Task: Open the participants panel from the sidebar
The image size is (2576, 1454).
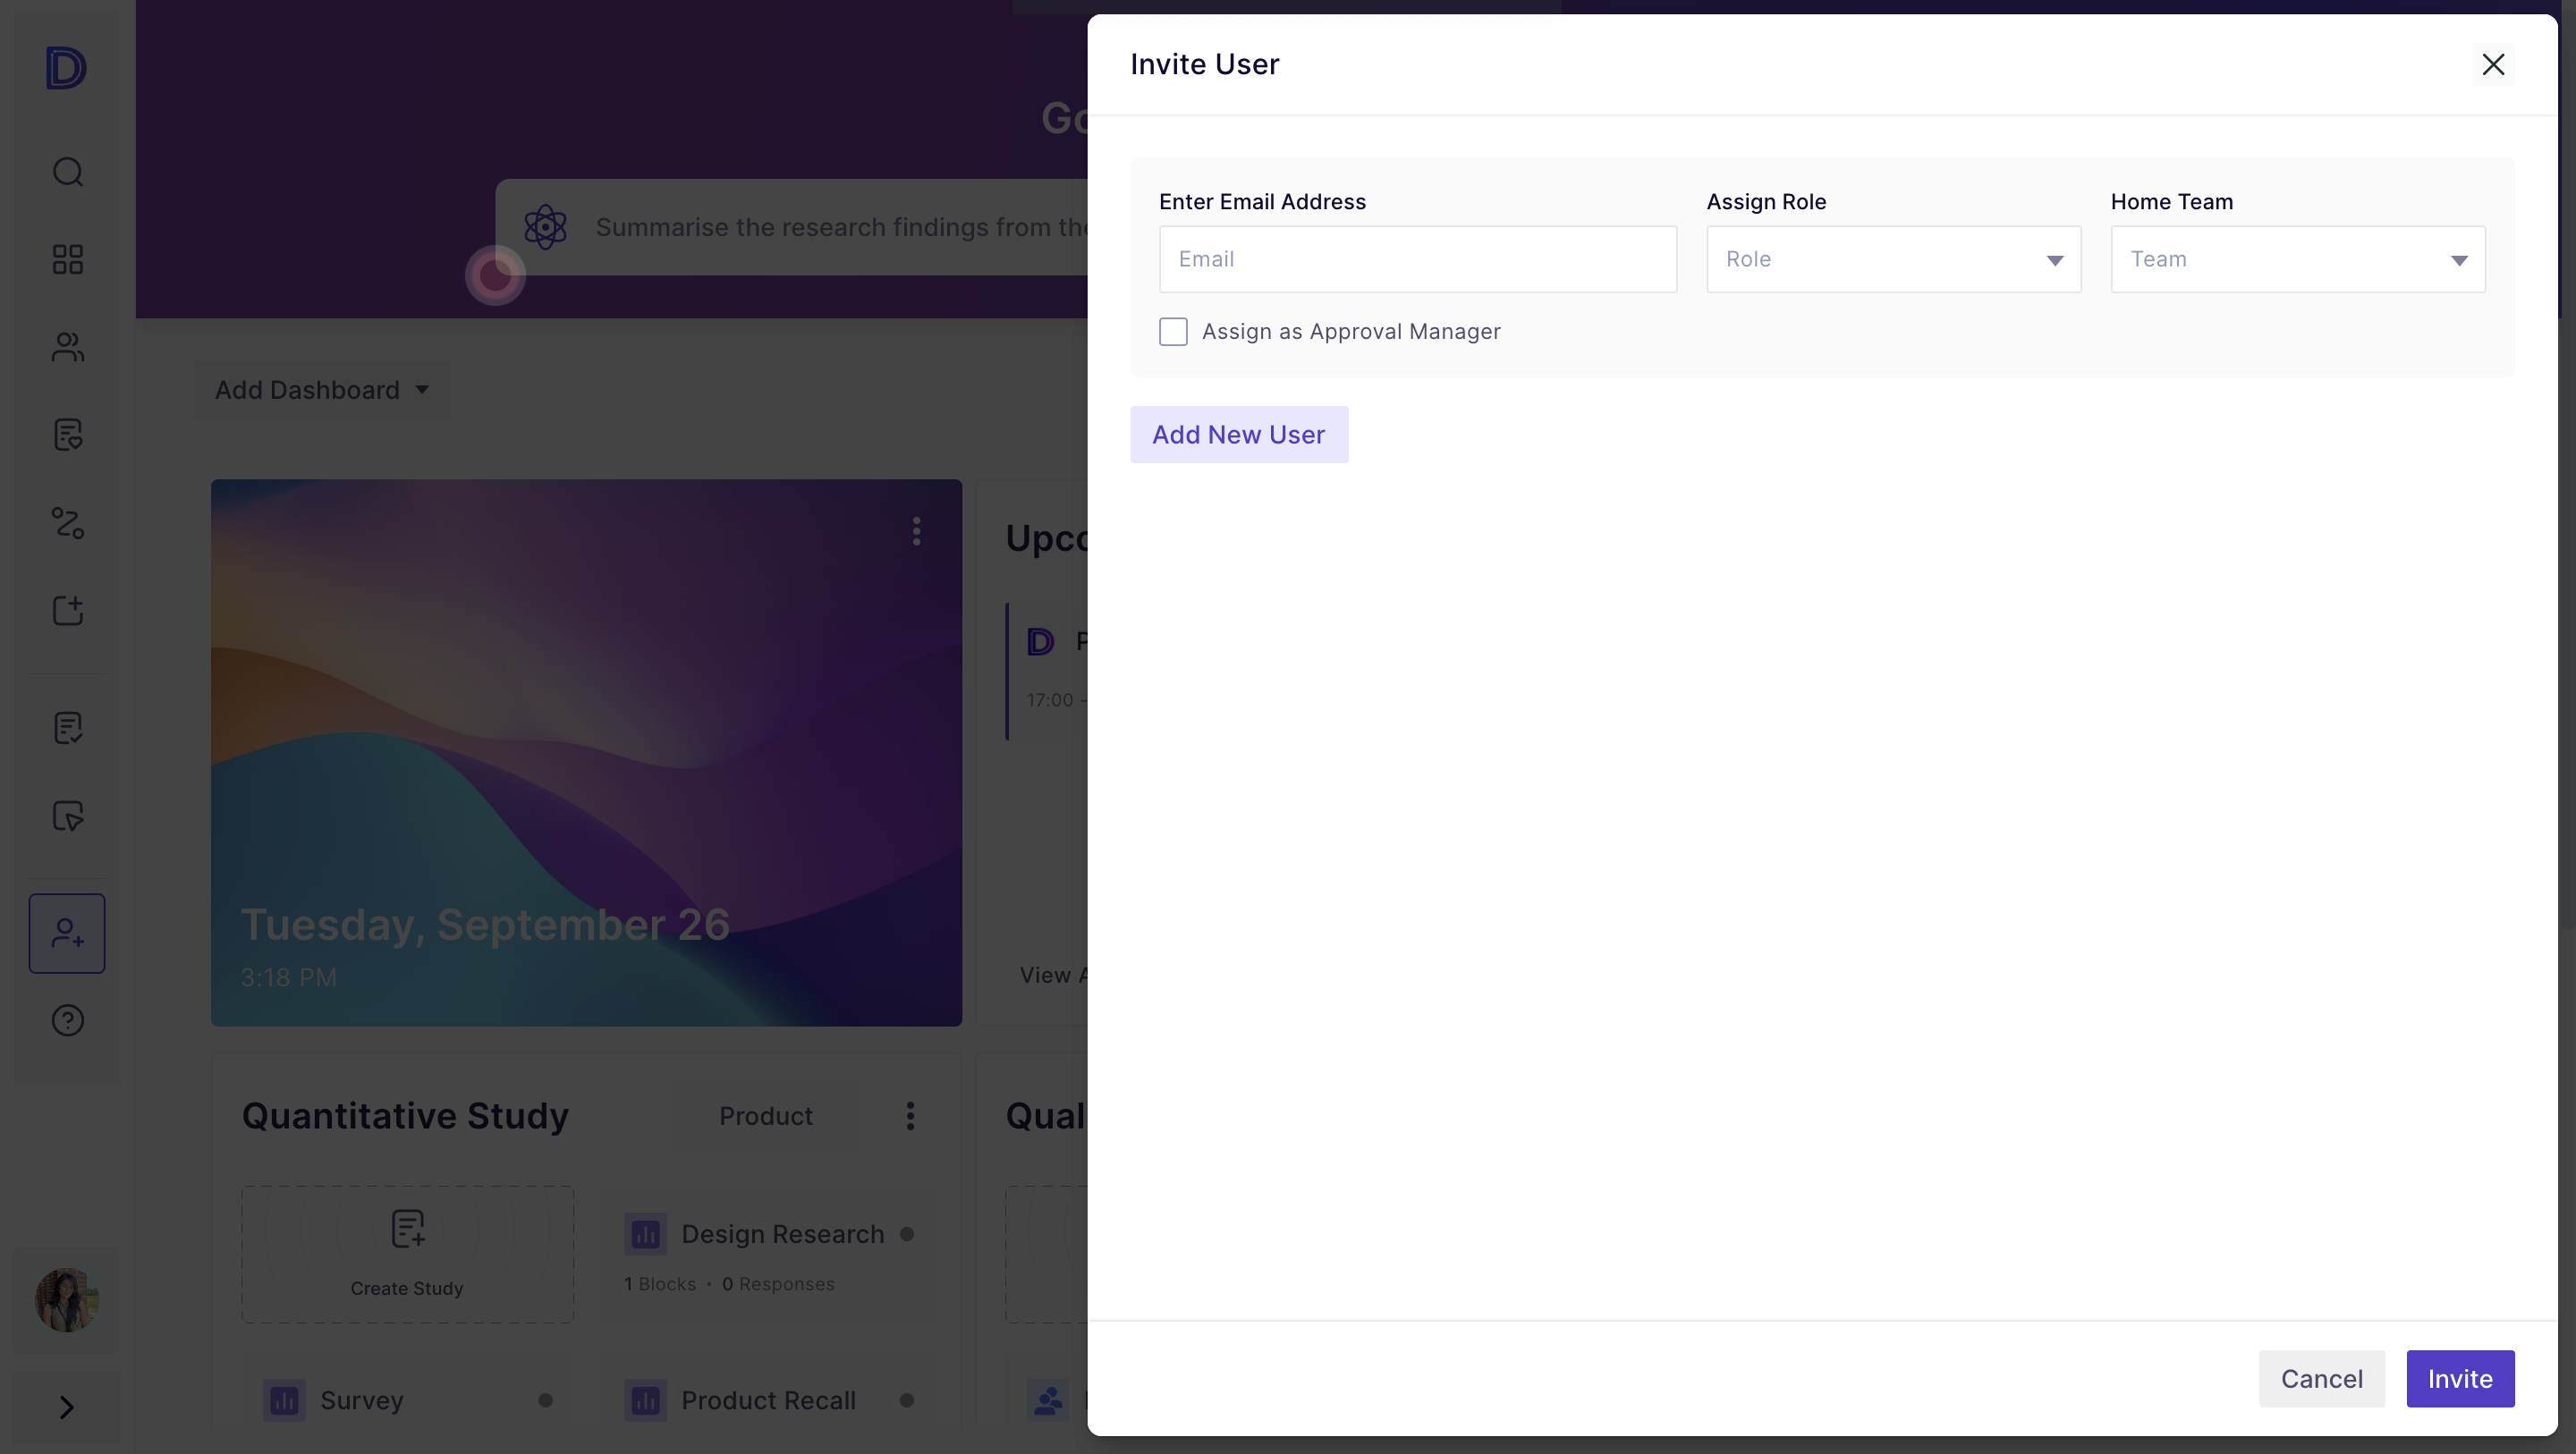Action: 66,347
